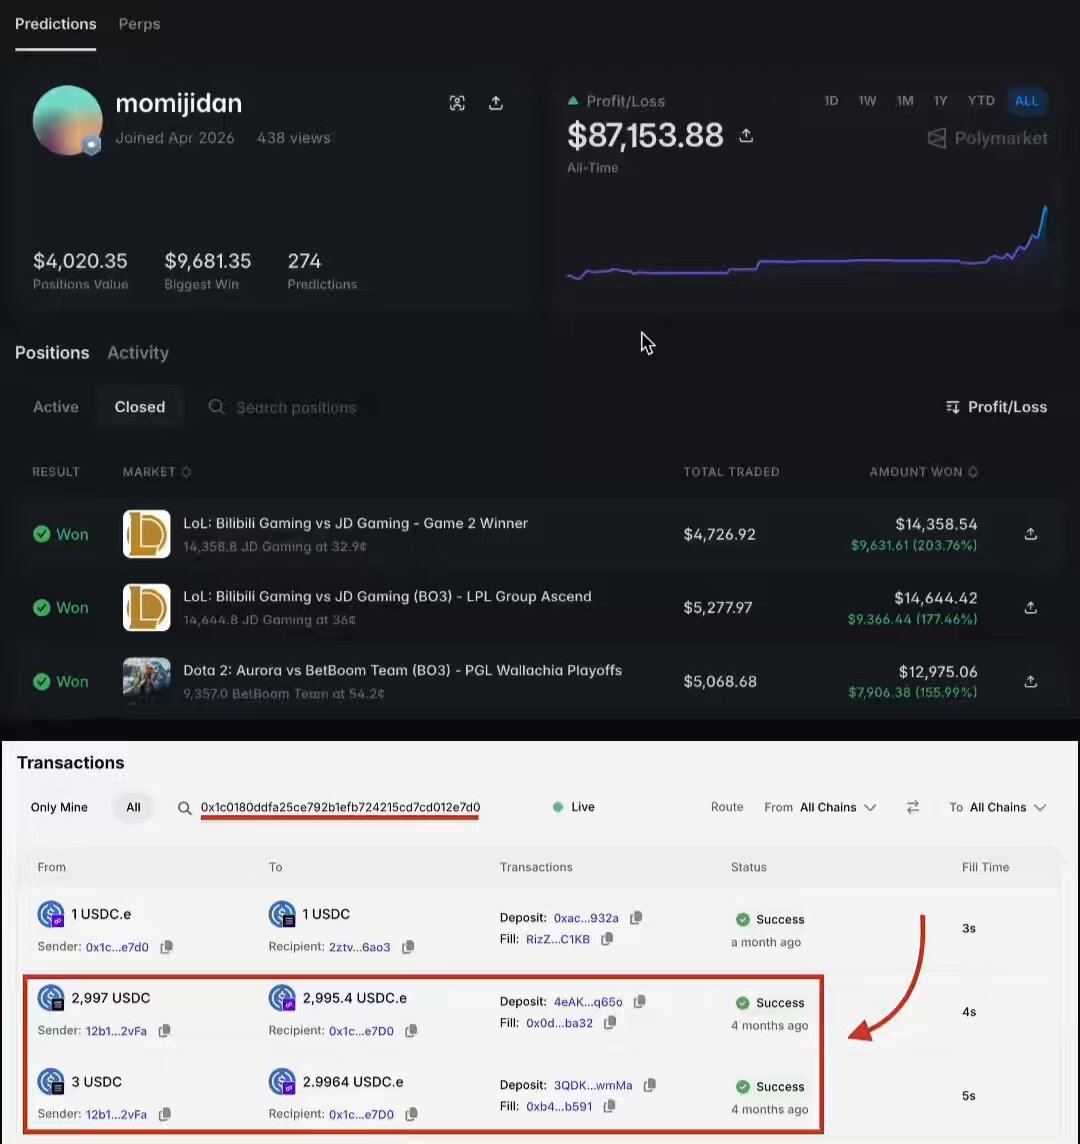Viewport: 1080px width, 1144px height.
Task: Click momijidan profile avatar
Action: pyautogui.click(x=67, y=120)
